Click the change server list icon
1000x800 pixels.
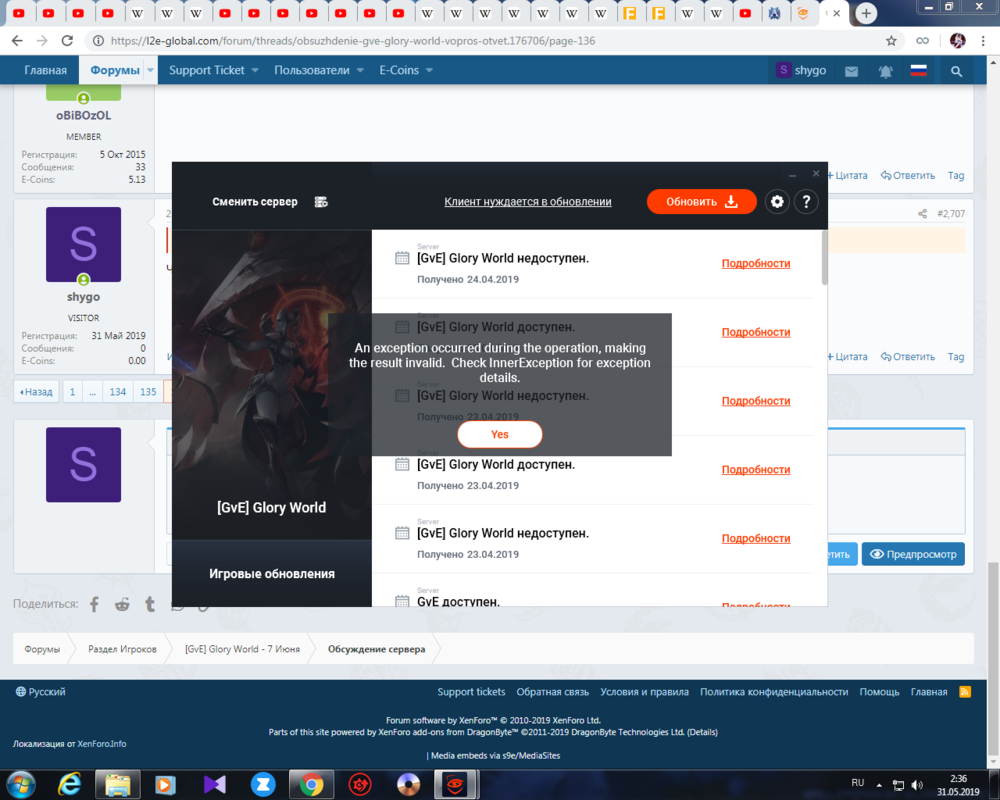pos(321,202)
